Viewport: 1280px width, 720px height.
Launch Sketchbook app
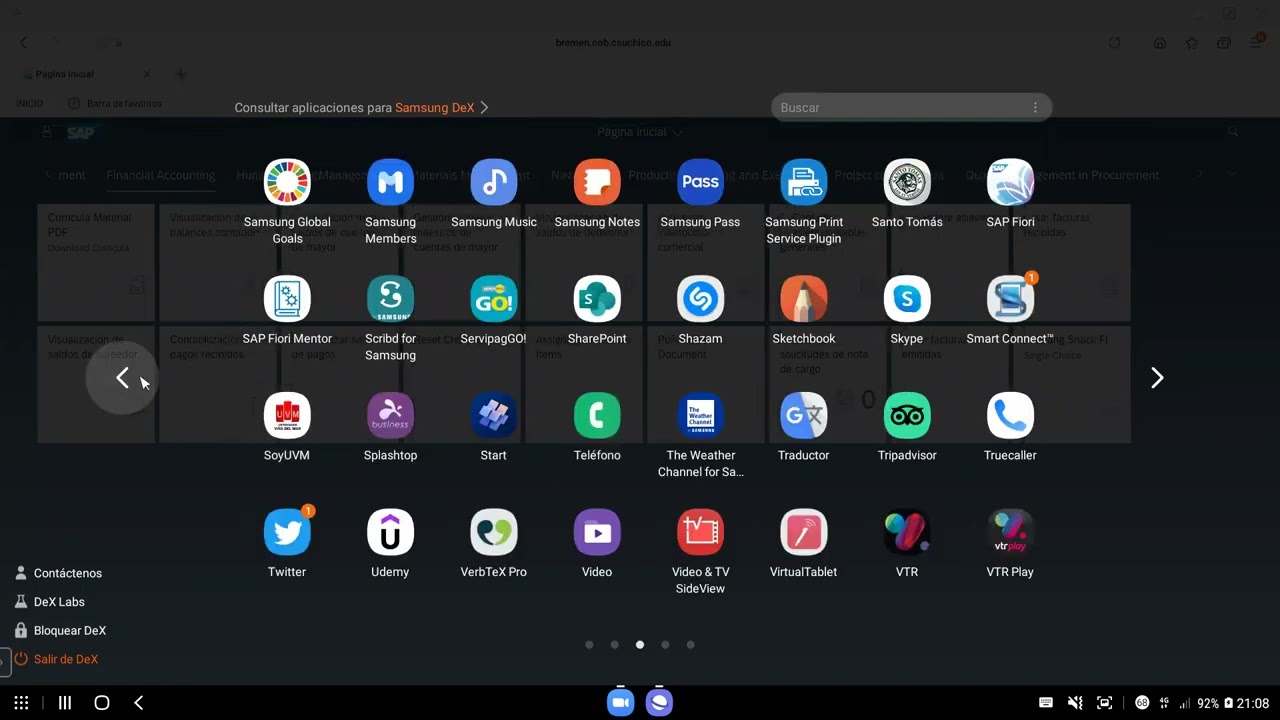point(804,299)
